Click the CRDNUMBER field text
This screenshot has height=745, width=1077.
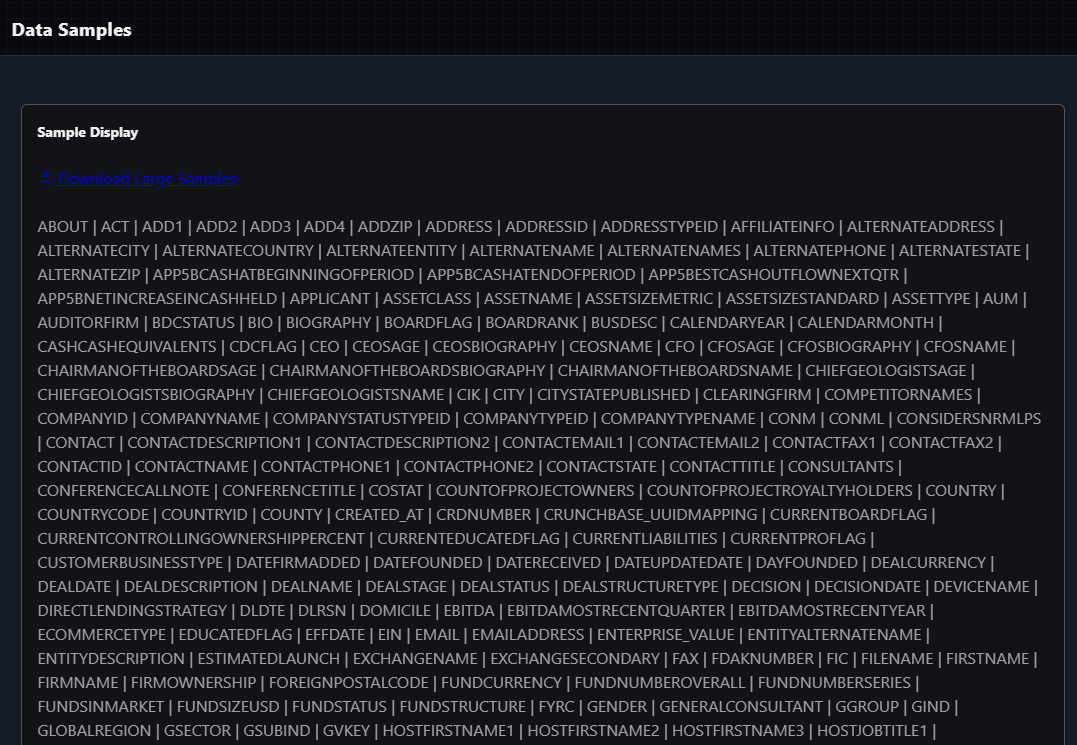pos(482,515)
